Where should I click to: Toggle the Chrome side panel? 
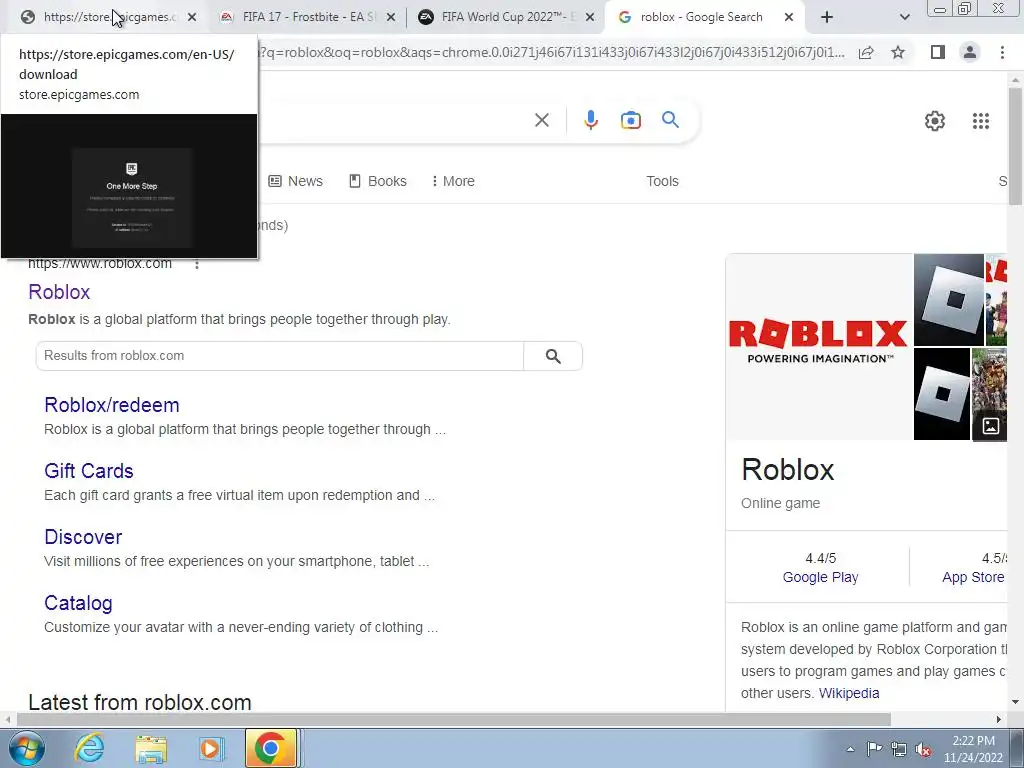click(x=938, y=52)
